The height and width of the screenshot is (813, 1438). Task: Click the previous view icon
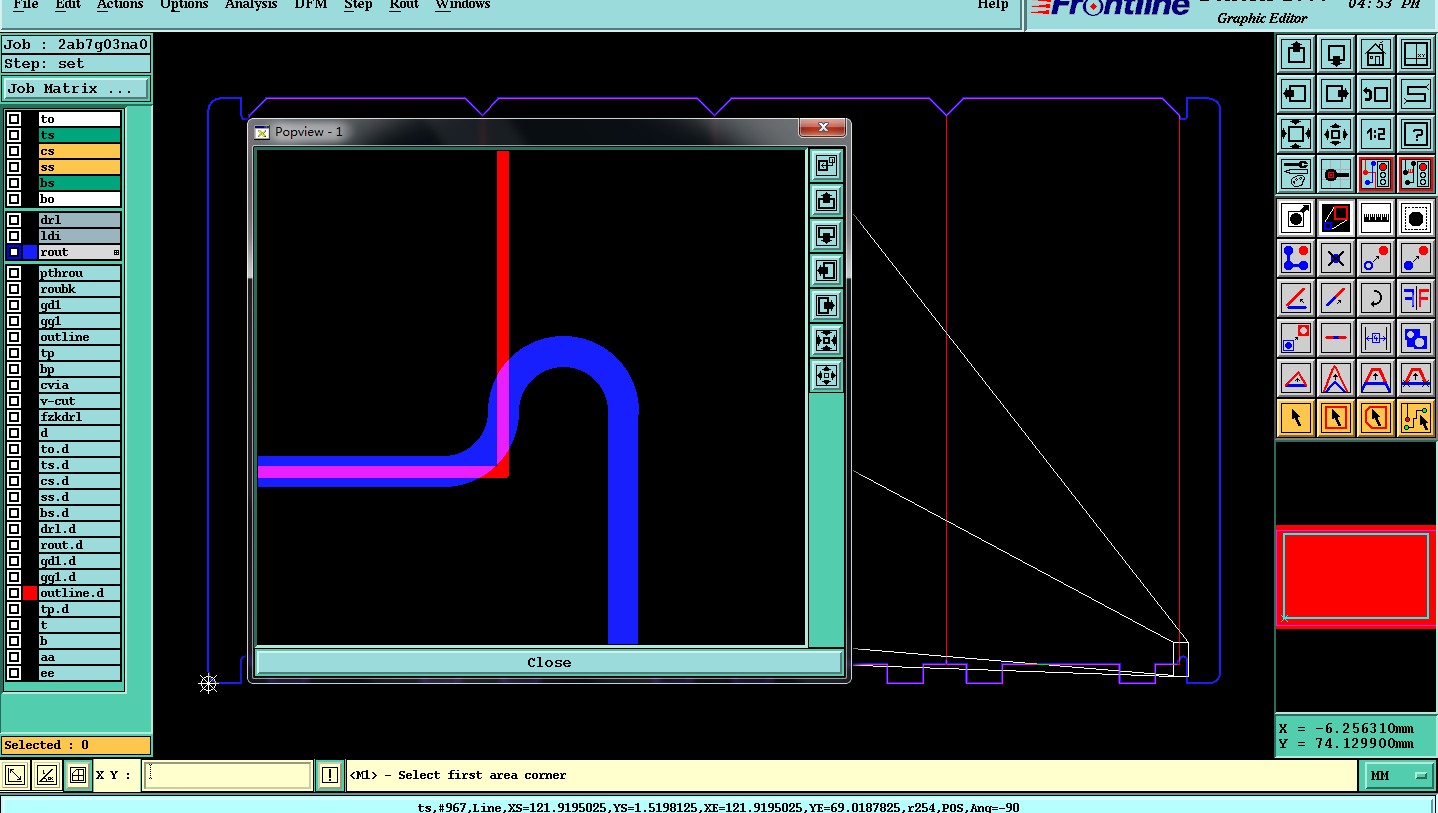click(x=1376, y=94)
